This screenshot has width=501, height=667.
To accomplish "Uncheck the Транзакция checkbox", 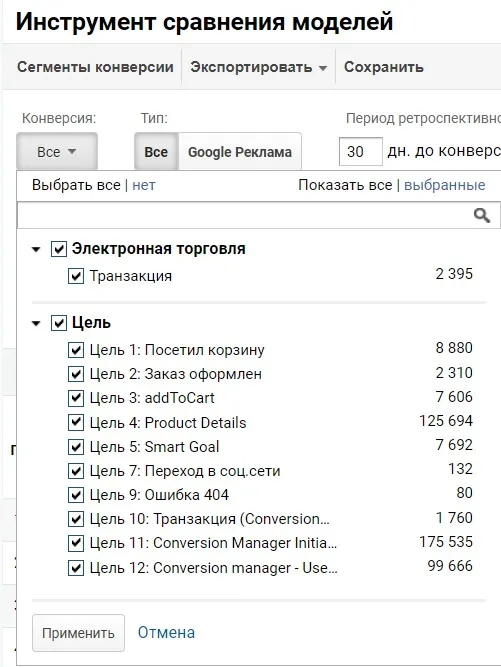I will [76, 276].
